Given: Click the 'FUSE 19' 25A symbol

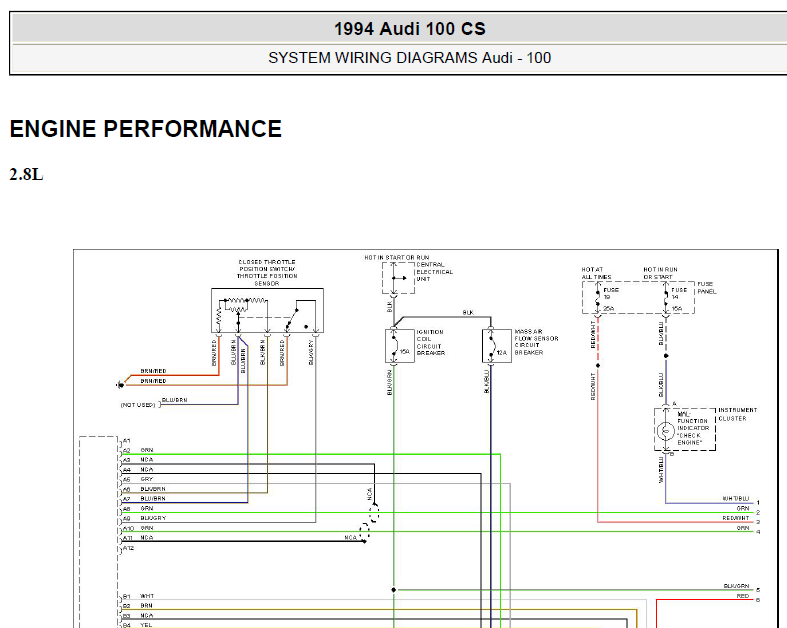Looking at the screenshot, I should pos(598,299).
